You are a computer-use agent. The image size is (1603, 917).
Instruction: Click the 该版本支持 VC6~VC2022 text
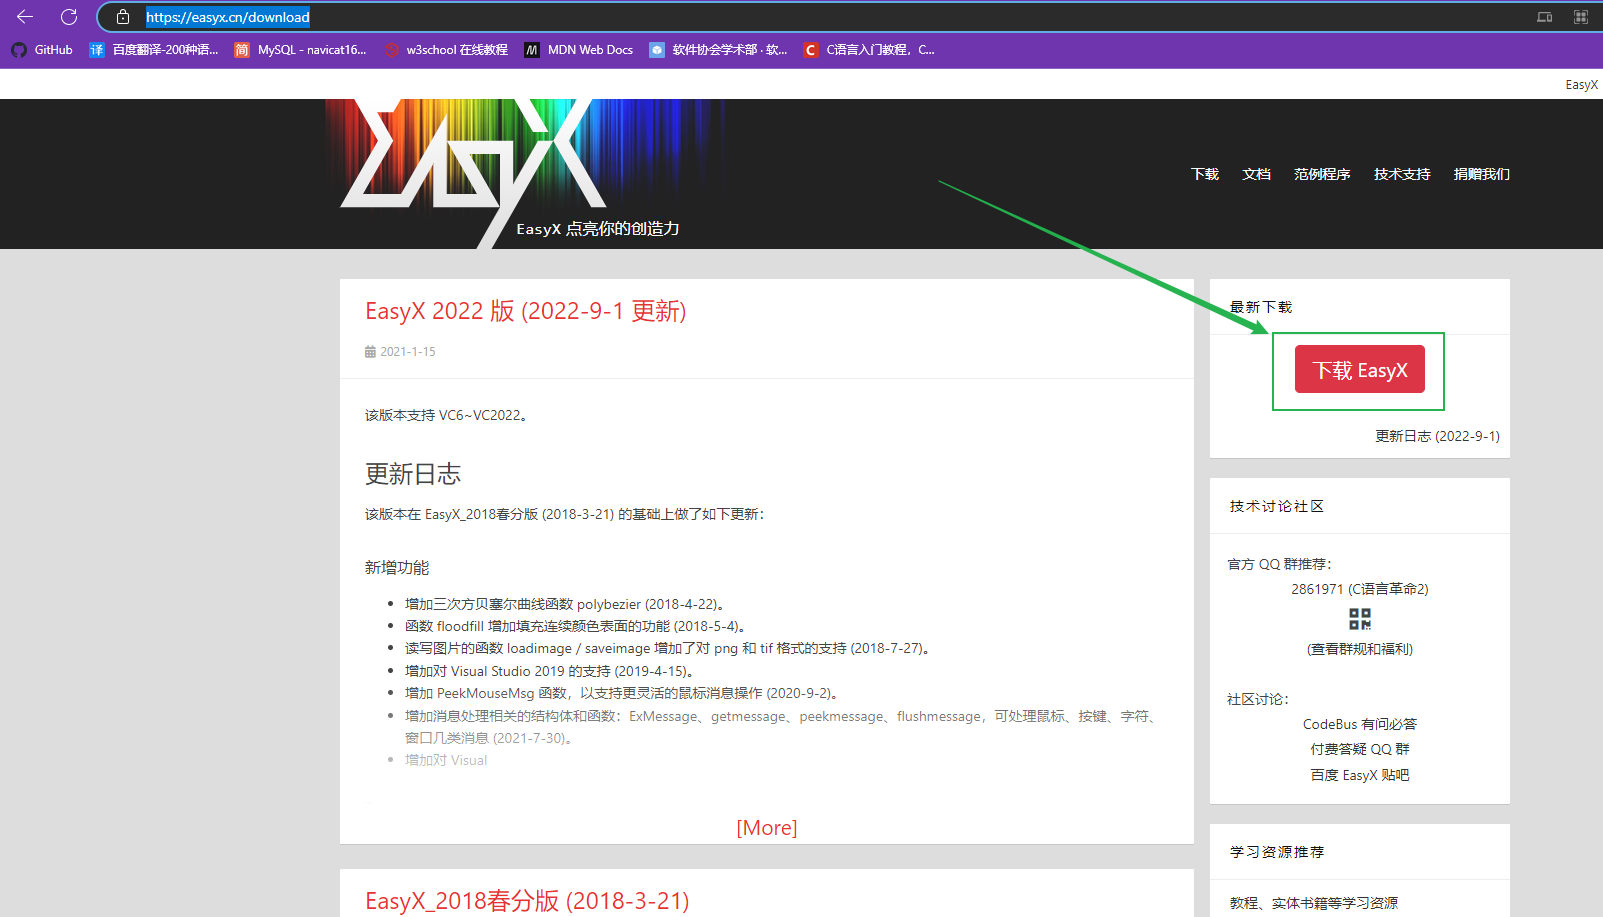[446, 415]
